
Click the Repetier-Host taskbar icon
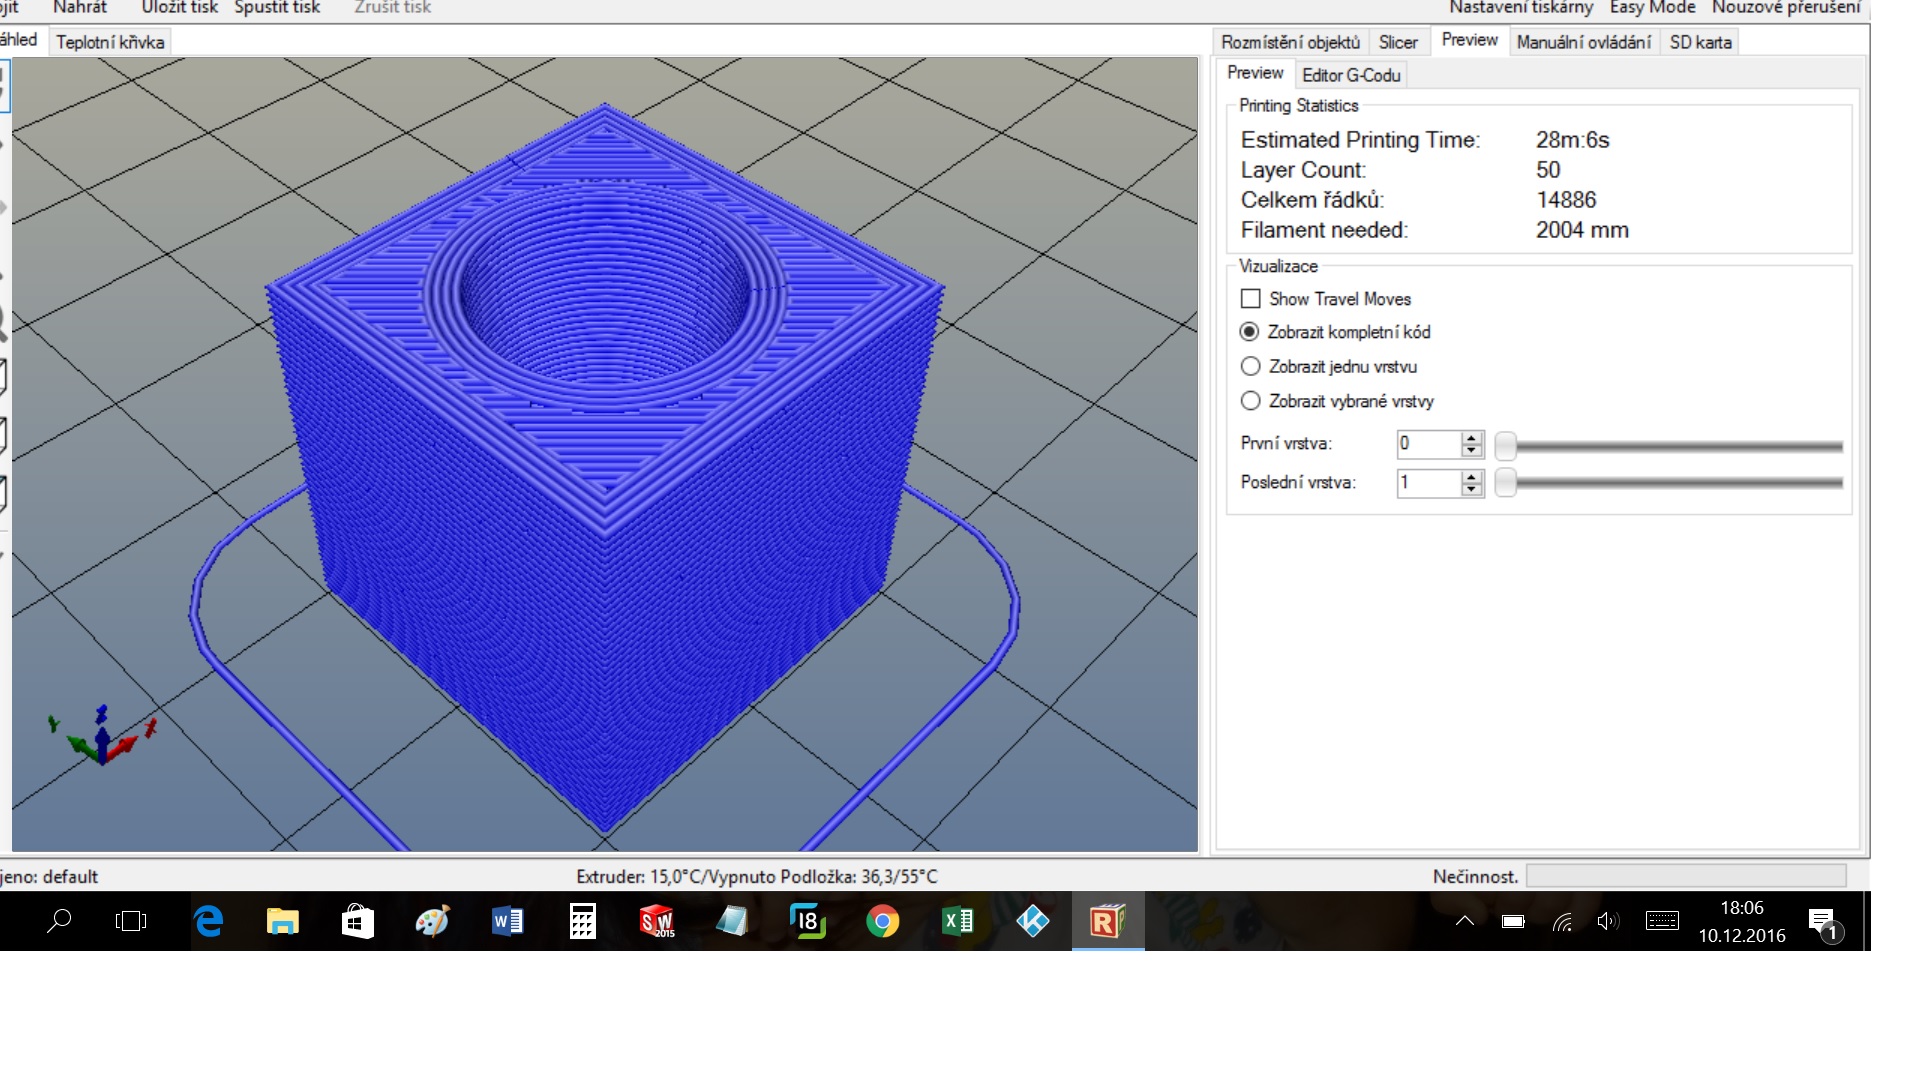1107,921
